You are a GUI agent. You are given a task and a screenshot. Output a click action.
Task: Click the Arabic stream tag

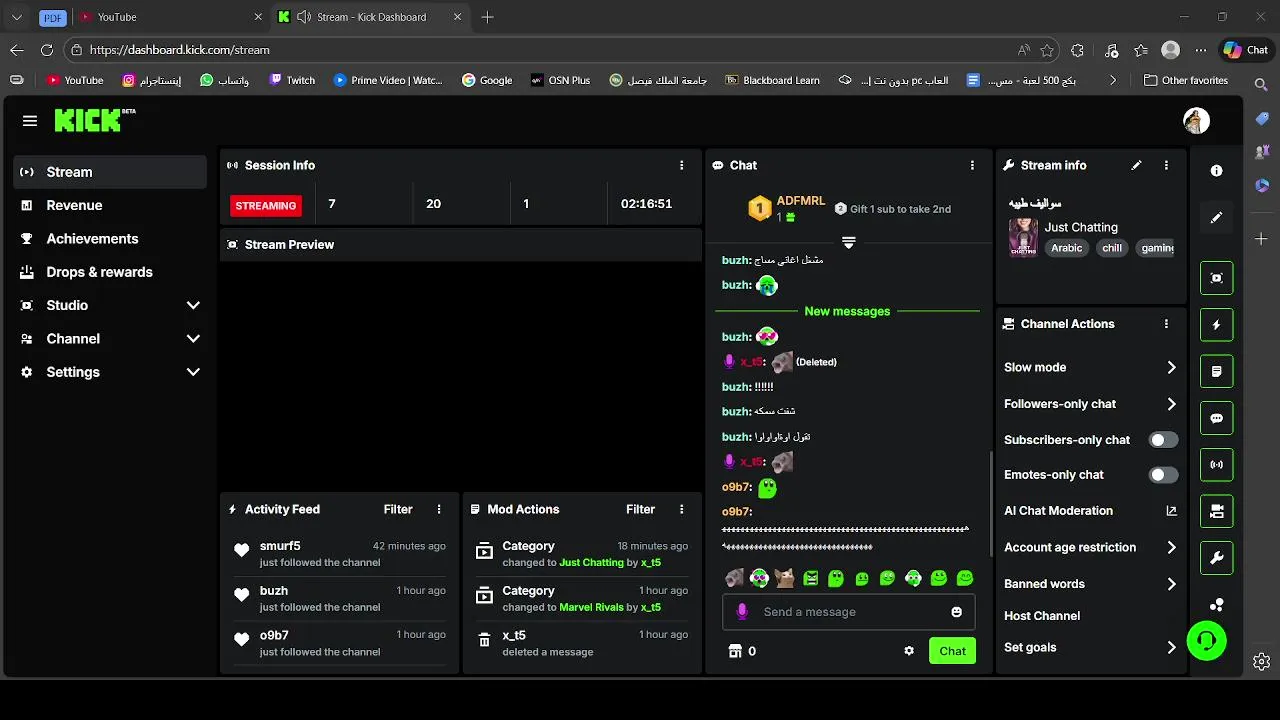[x=1066, y=248]
